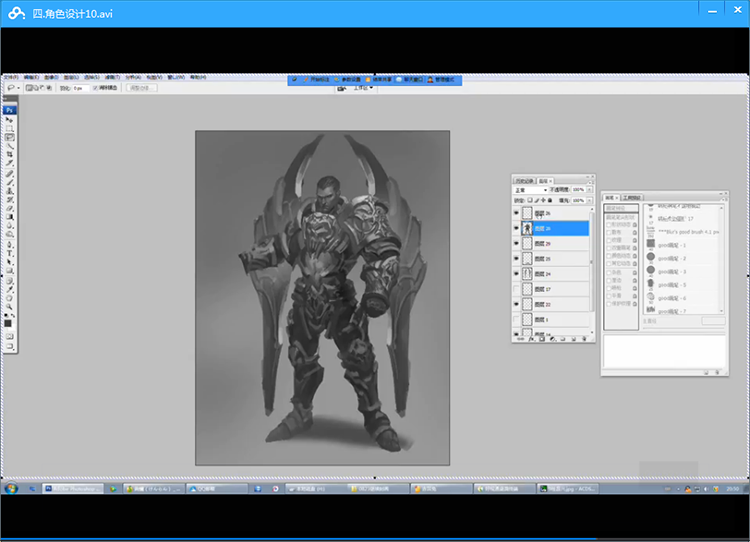Image resolution: width=750 pixels, height=542 pixels.
Task: Select the Slice tool
Action: 9,163
